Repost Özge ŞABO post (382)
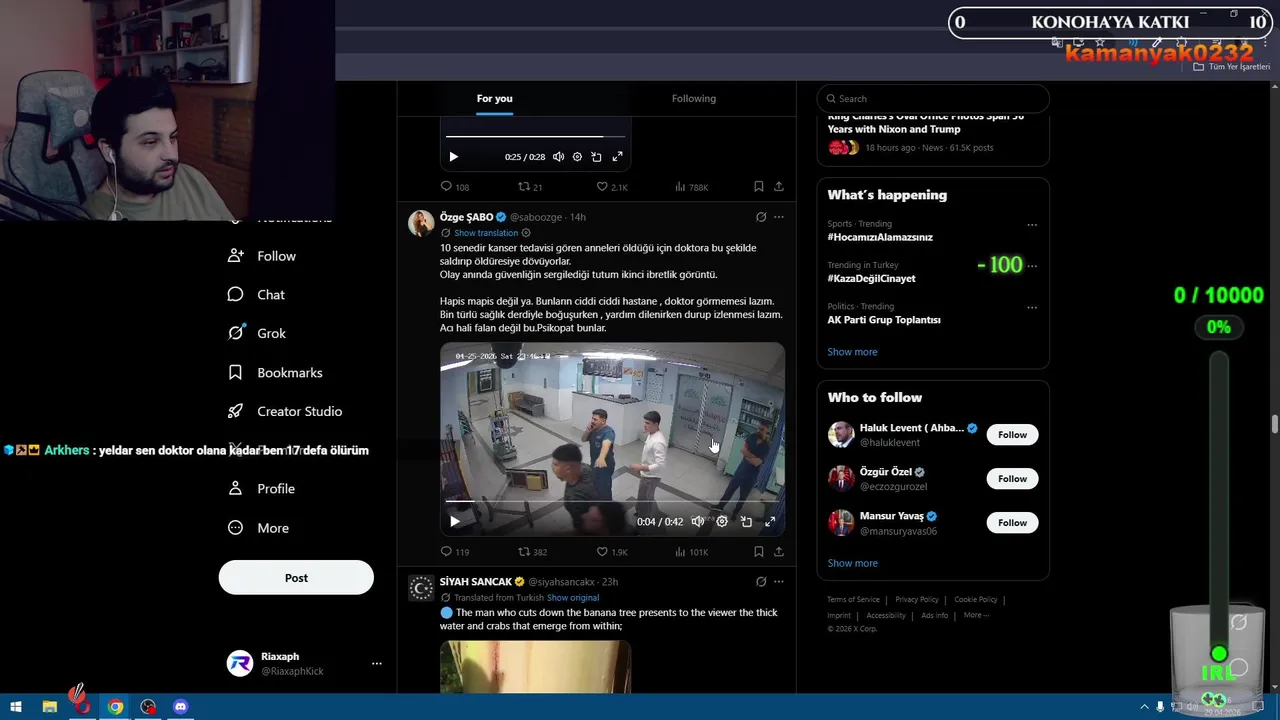This screenshot has height=720, width=1280. pyautogui.click(x=532, y=551)
